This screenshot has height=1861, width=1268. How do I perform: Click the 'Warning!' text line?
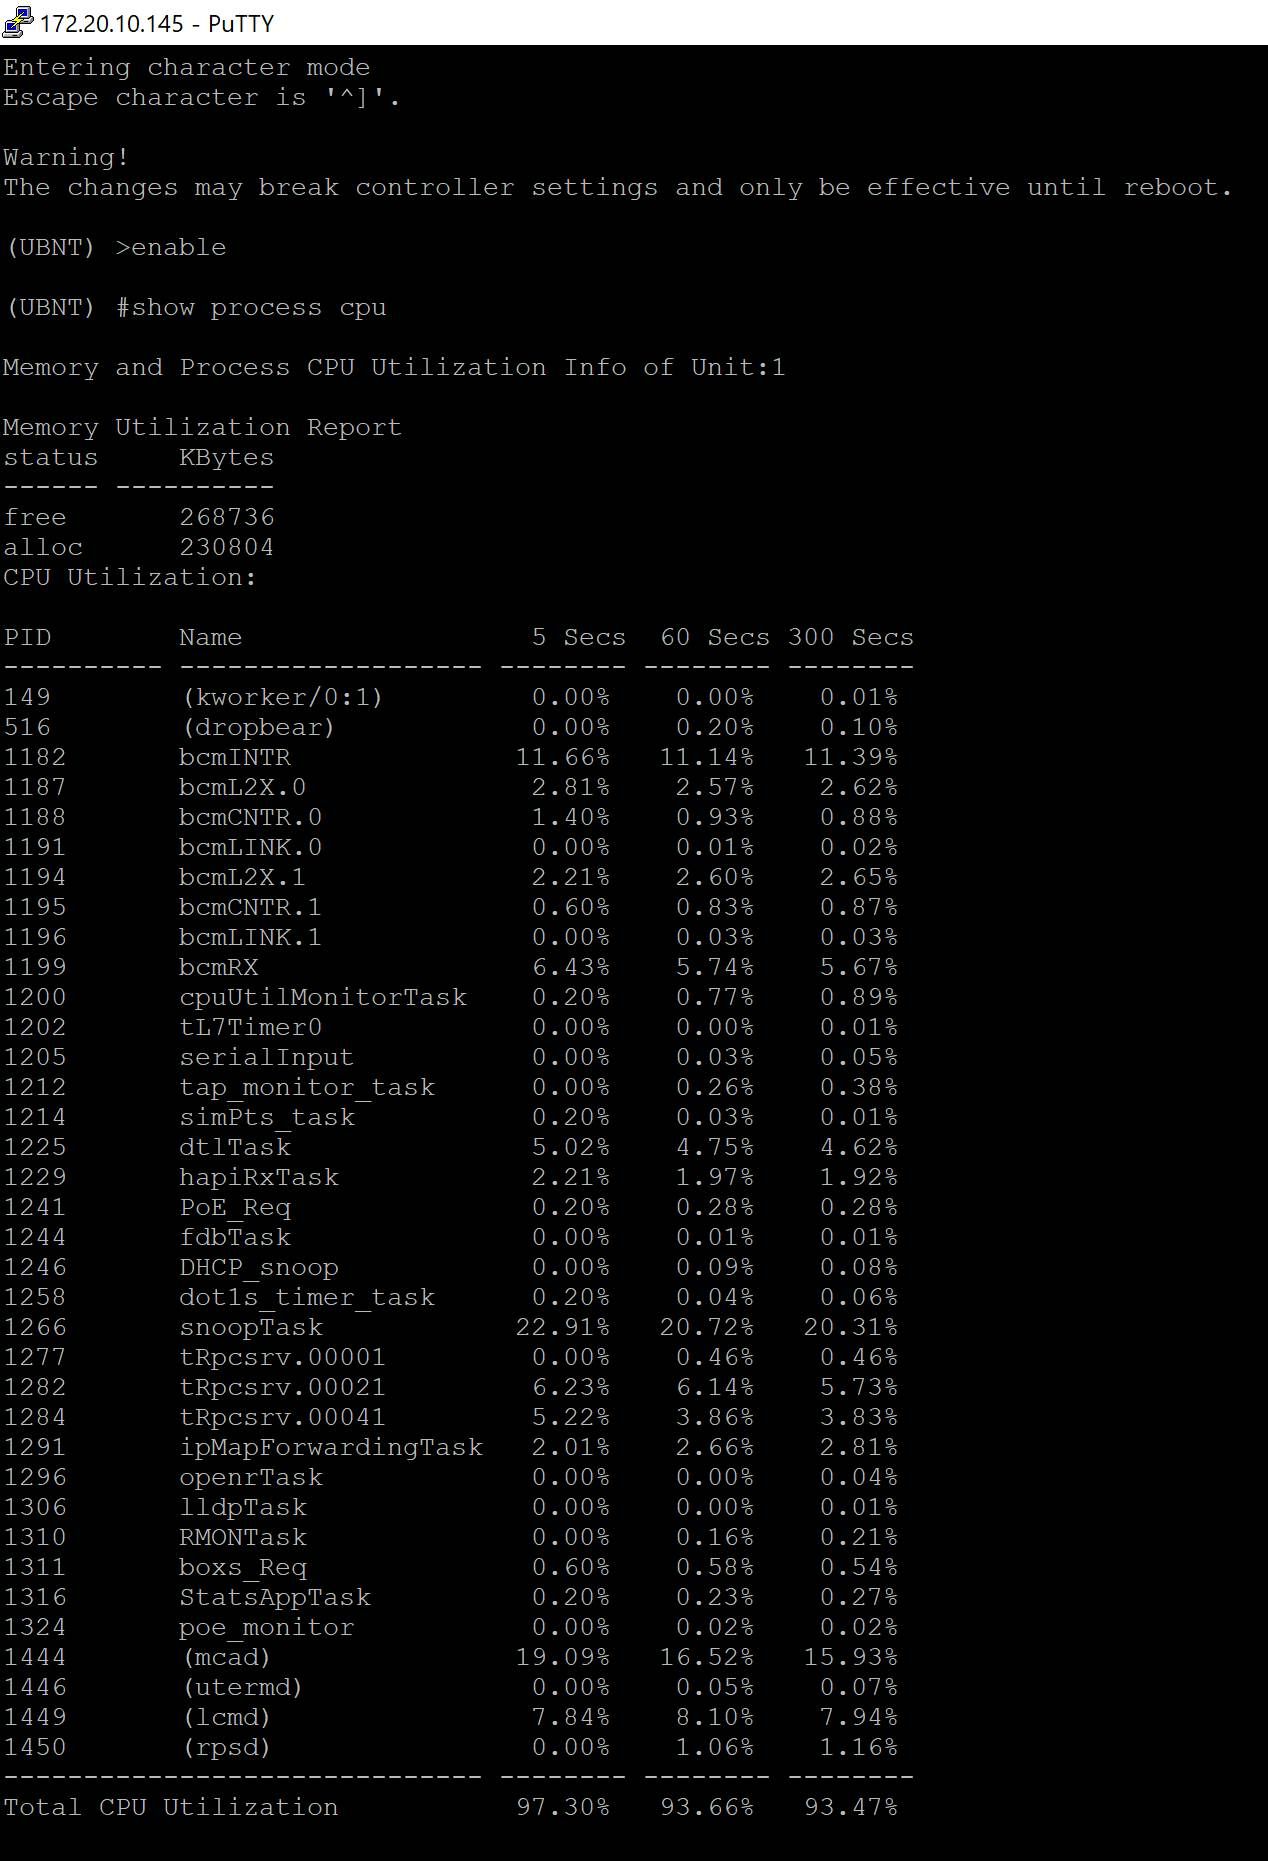pos(66,158)
